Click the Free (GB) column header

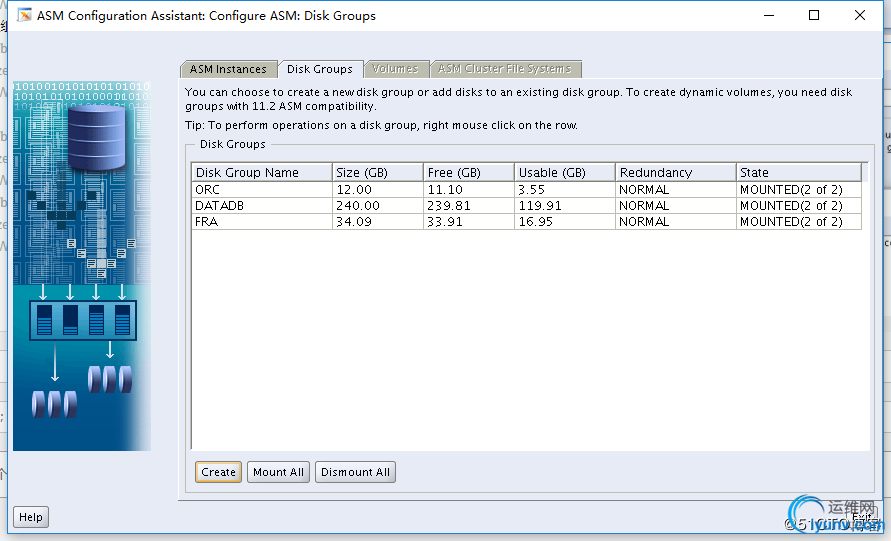click(469, 172)
